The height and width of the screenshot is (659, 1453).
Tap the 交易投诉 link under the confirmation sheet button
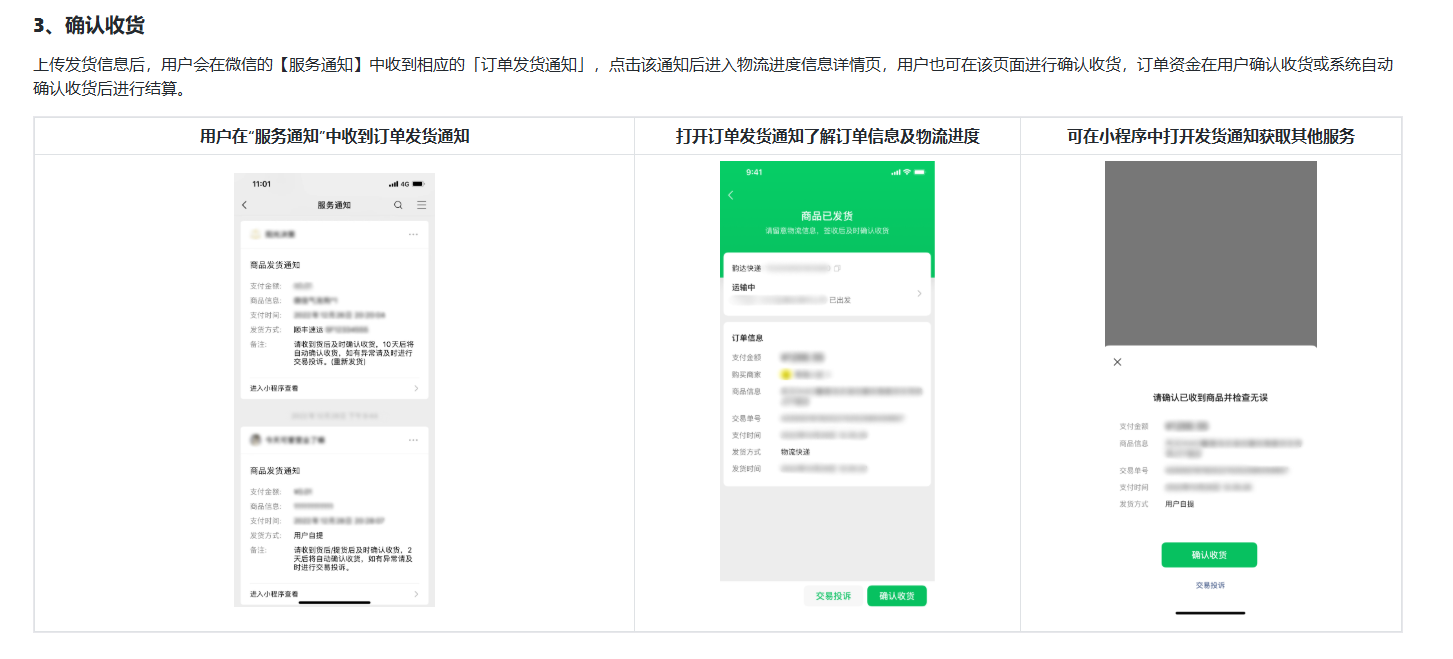pos(1210,585)
